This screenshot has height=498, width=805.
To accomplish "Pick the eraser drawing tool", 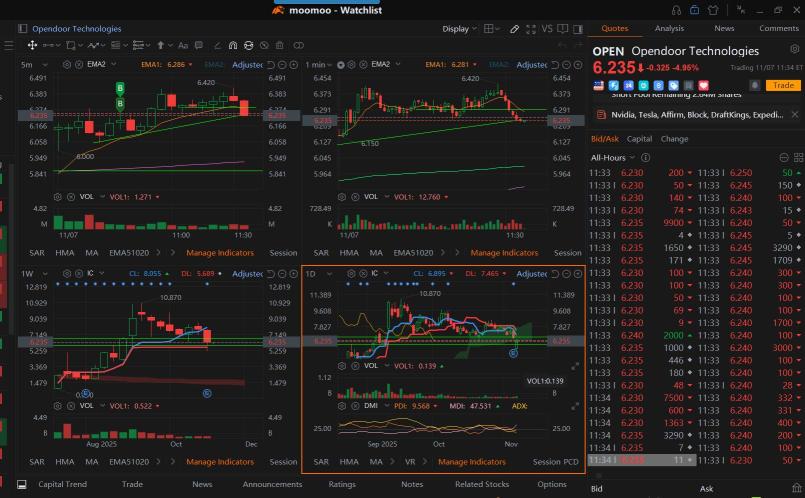I will [x=217, y=45].
